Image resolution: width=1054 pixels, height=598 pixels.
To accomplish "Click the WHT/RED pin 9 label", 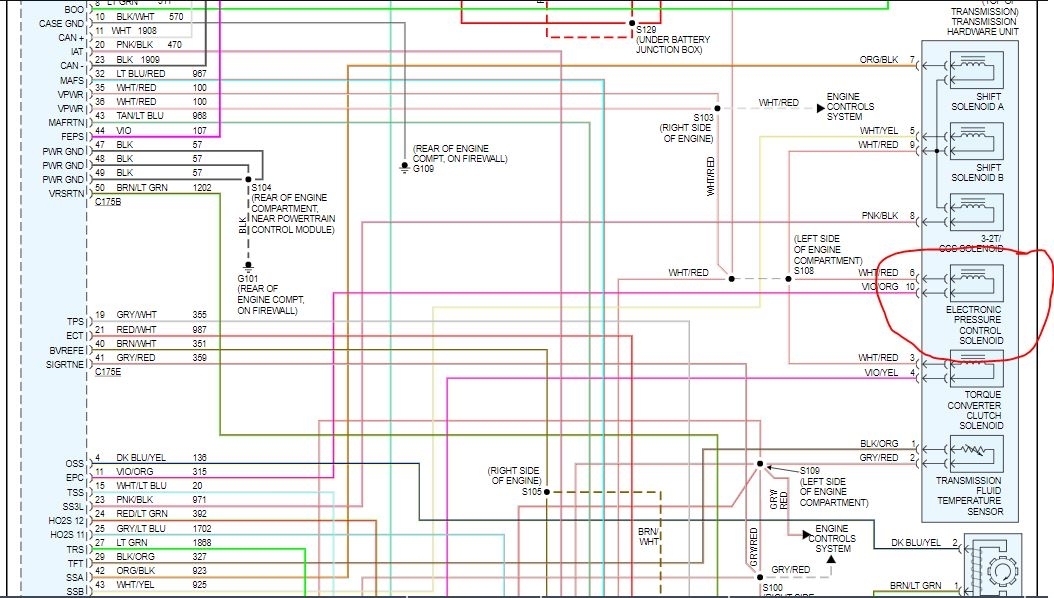I will (887, 144).
